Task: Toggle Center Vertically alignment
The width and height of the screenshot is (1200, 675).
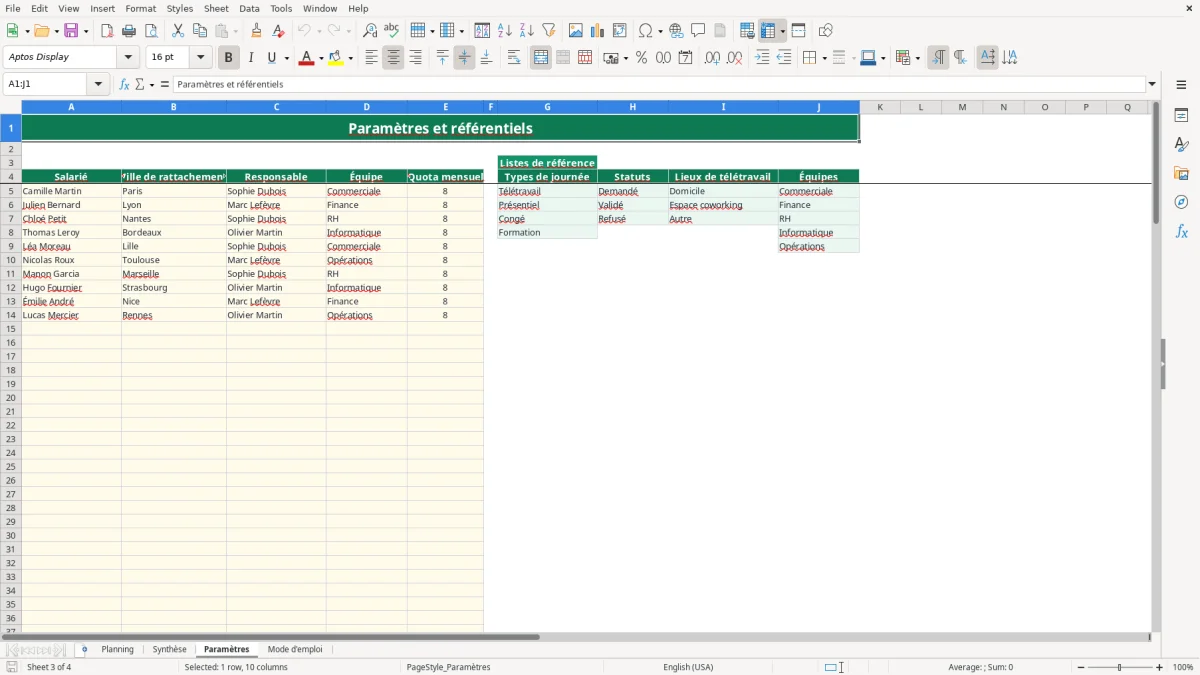Action: pos(464,58)
